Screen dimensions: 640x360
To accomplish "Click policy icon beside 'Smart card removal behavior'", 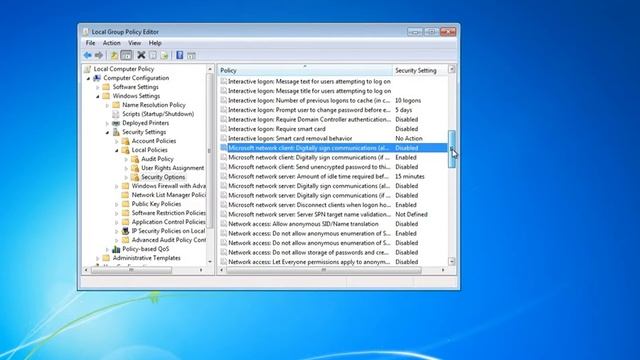I will tap(224, 138).
